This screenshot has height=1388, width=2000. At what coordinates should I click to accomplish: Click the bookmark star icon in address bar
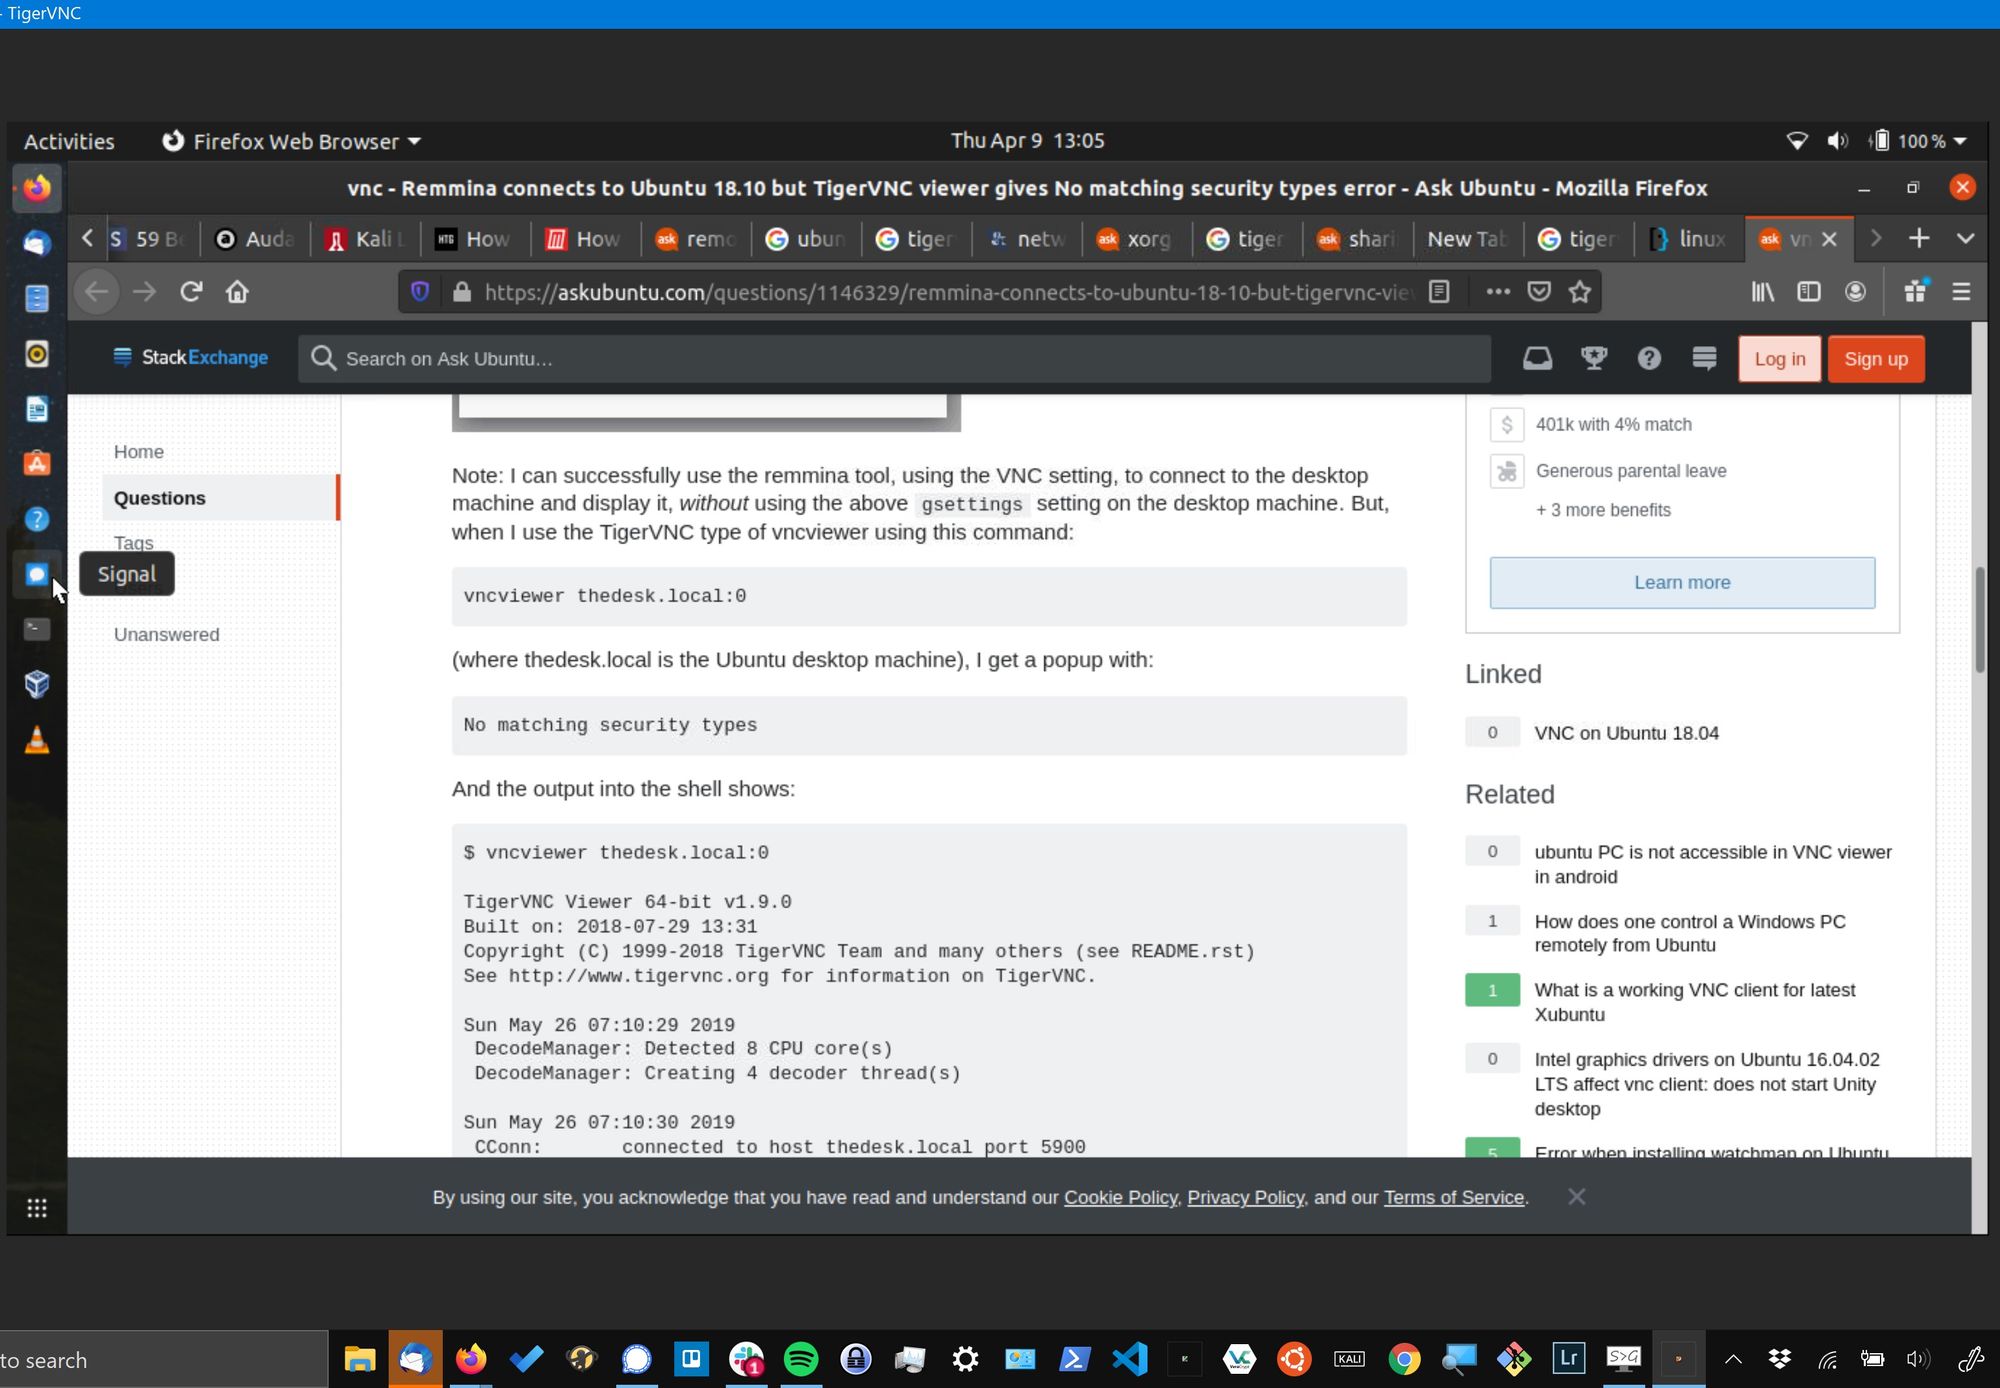1579,290
